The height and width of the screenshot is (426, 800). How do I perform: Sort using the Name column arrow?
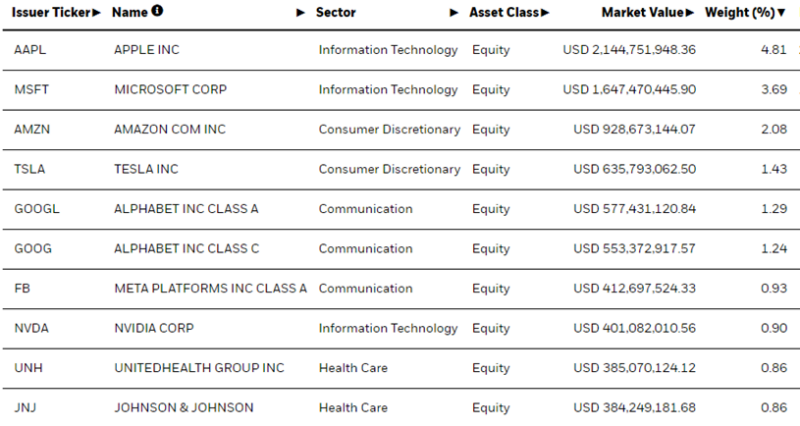[301, 13]
